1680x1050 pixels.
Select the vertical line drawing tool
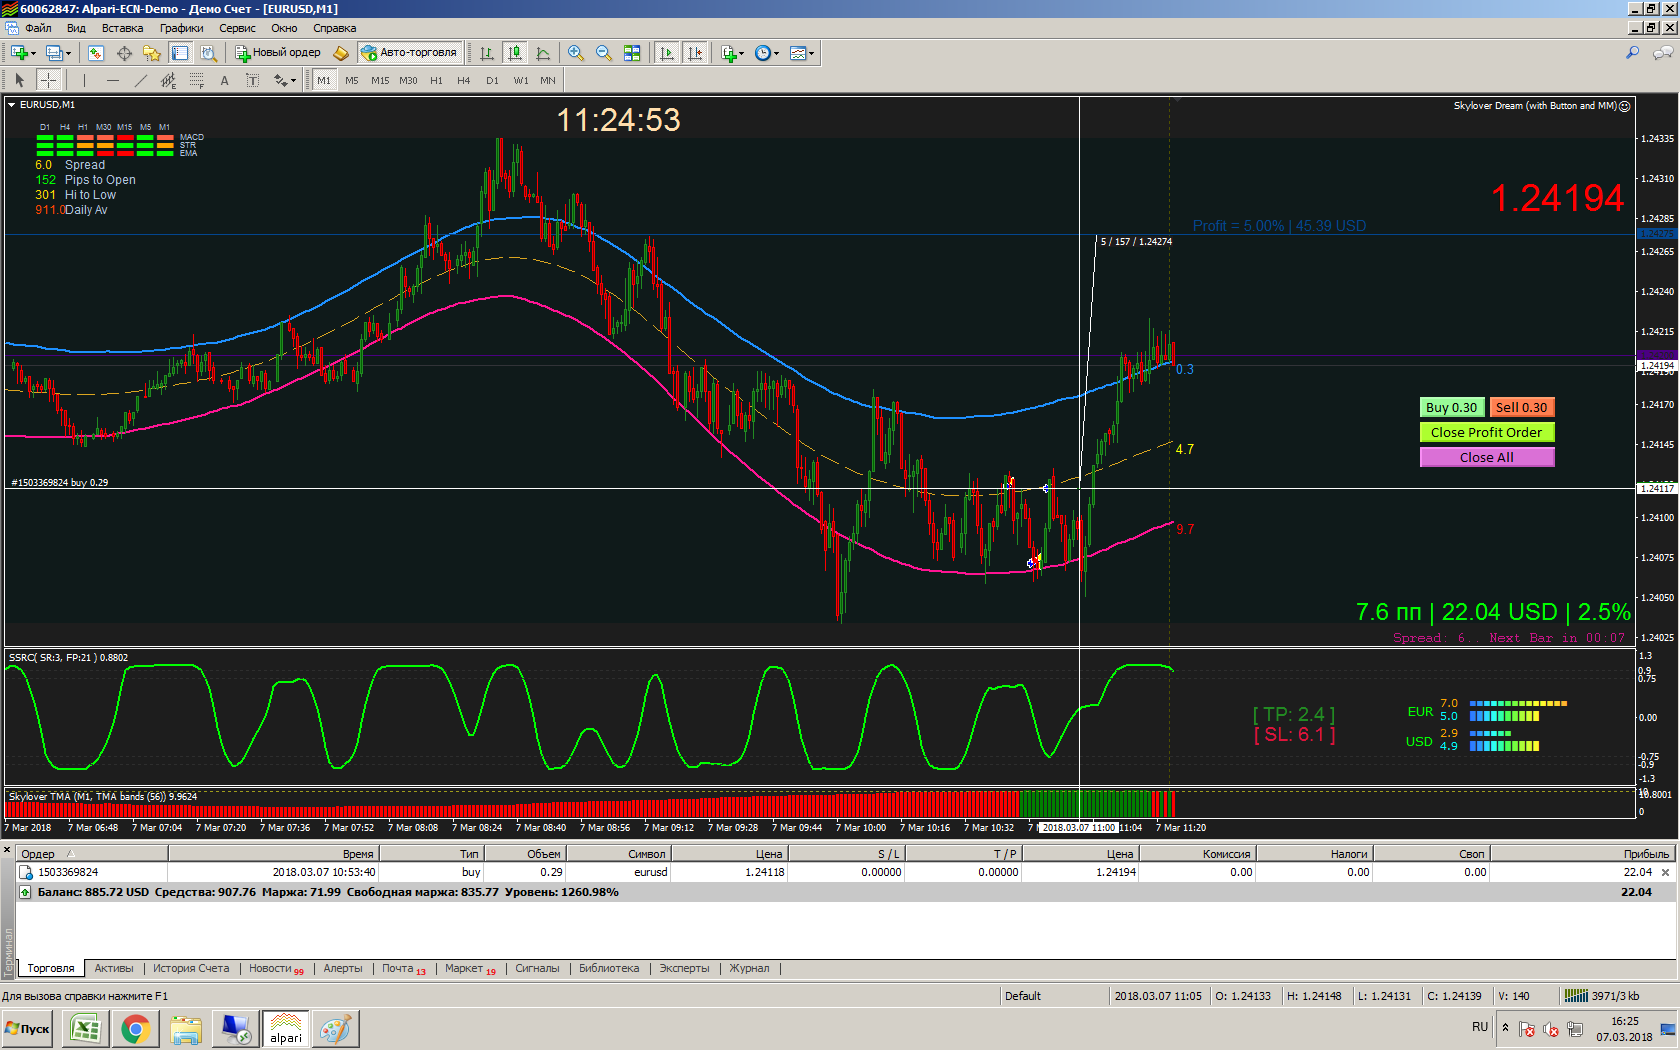84,80
